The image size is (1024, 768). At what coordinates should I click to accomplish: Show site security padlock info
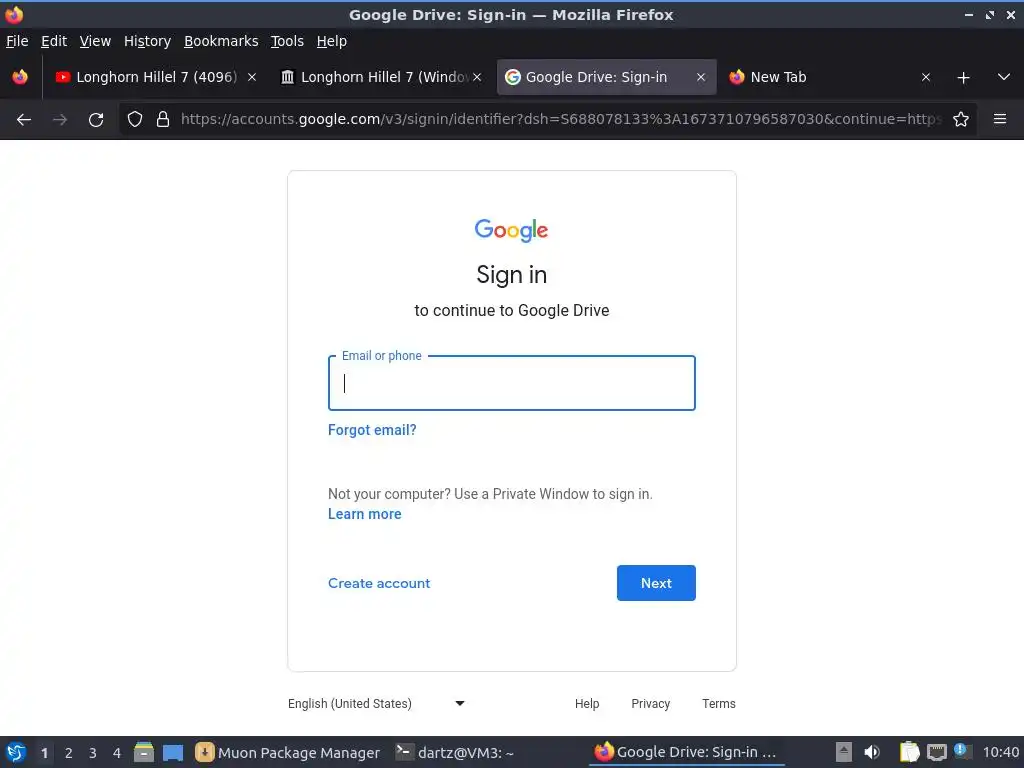163,120
